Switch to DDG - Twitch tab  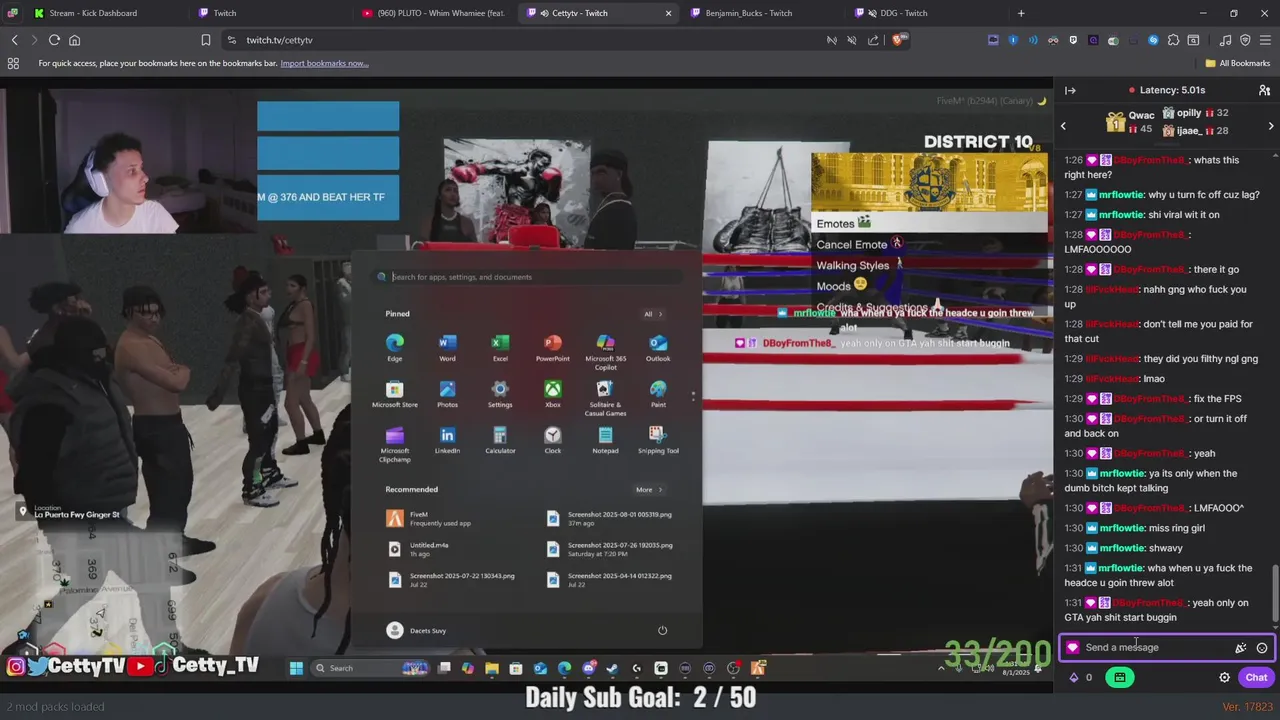(x=928, y=13)
